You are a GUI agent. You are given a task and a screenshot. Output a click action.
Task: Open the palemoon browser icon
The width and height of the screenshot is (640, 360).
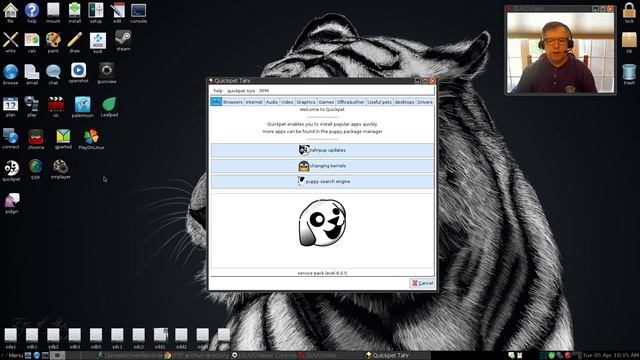[82, 107]
